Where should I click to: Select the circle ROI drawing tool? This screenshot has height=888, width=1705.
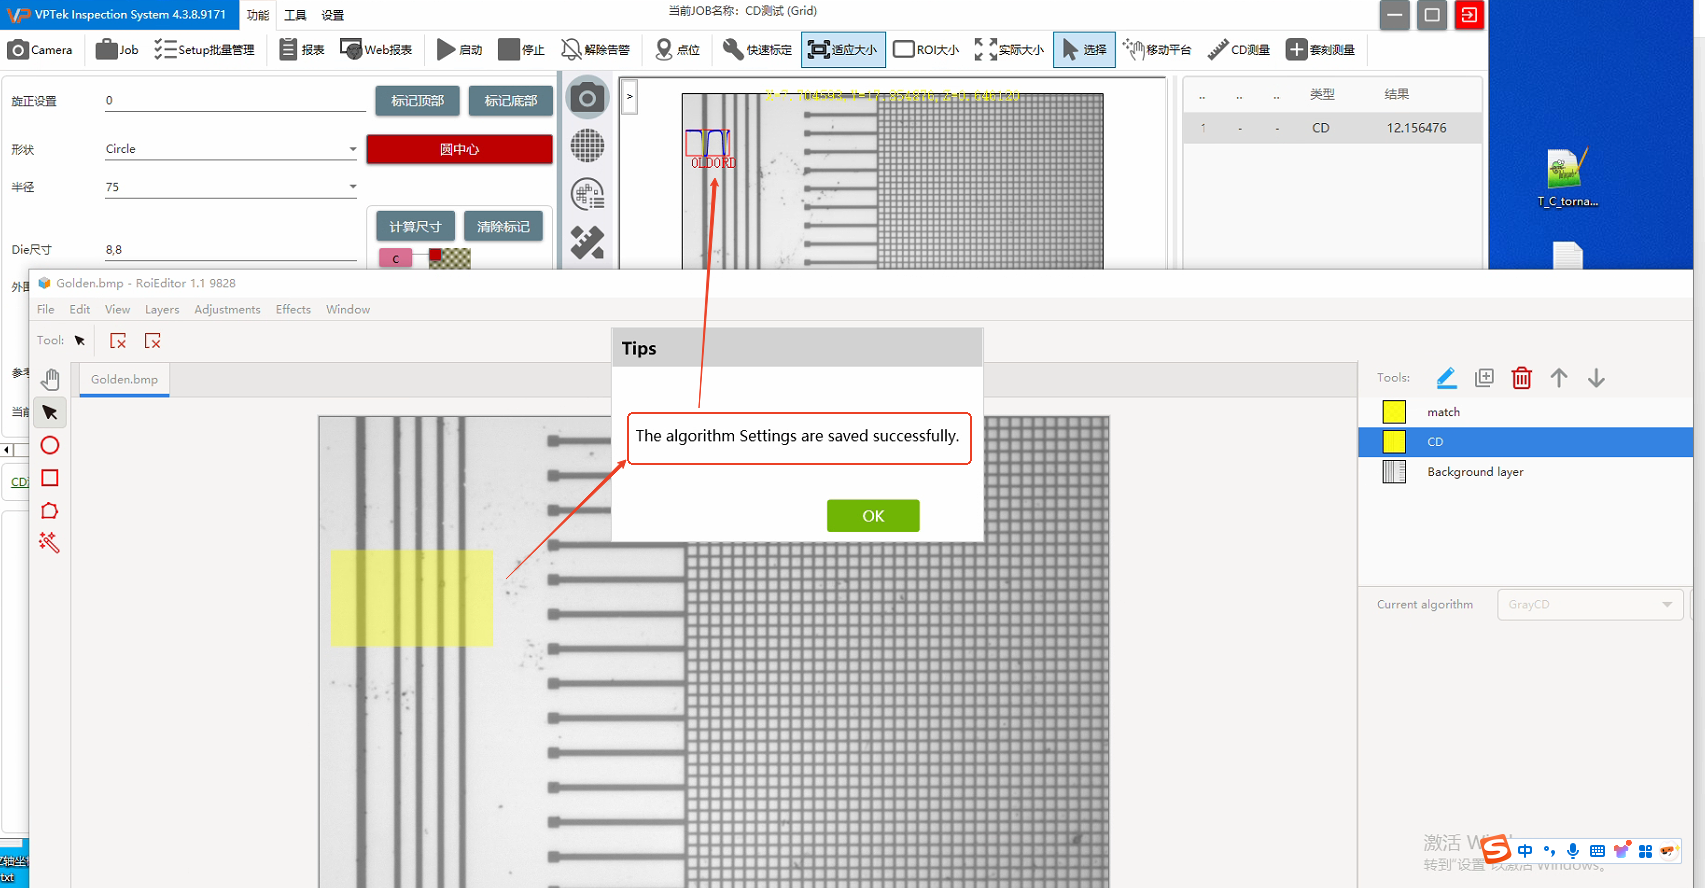point(49,445)
